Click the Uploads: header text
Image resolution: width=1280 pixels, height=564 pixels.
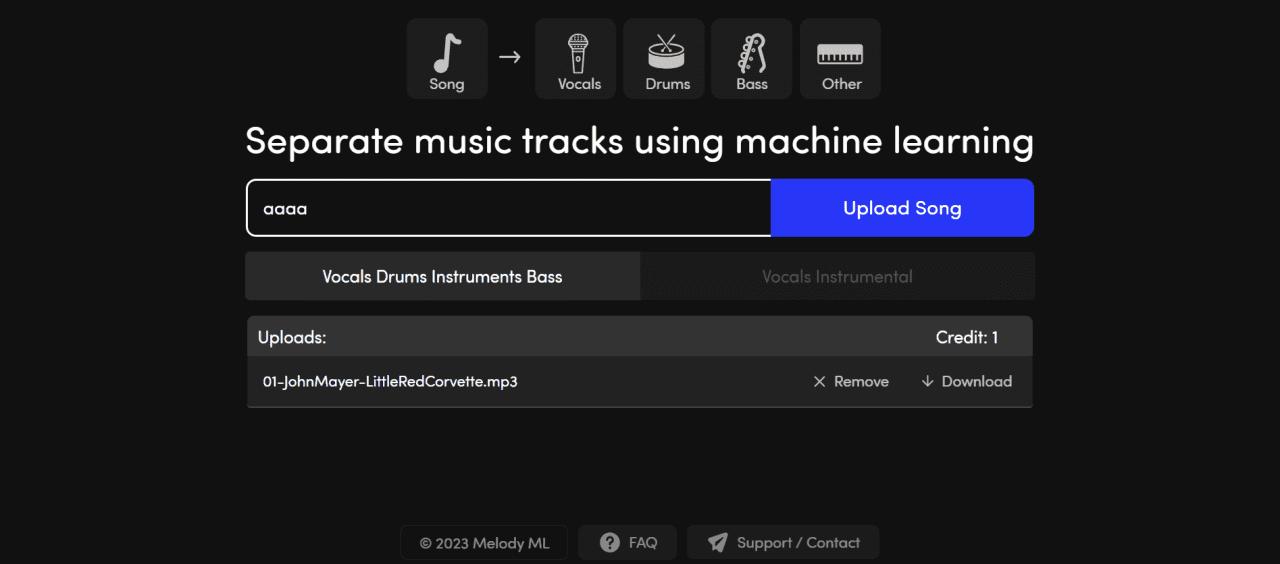click(x=292, y=338)
